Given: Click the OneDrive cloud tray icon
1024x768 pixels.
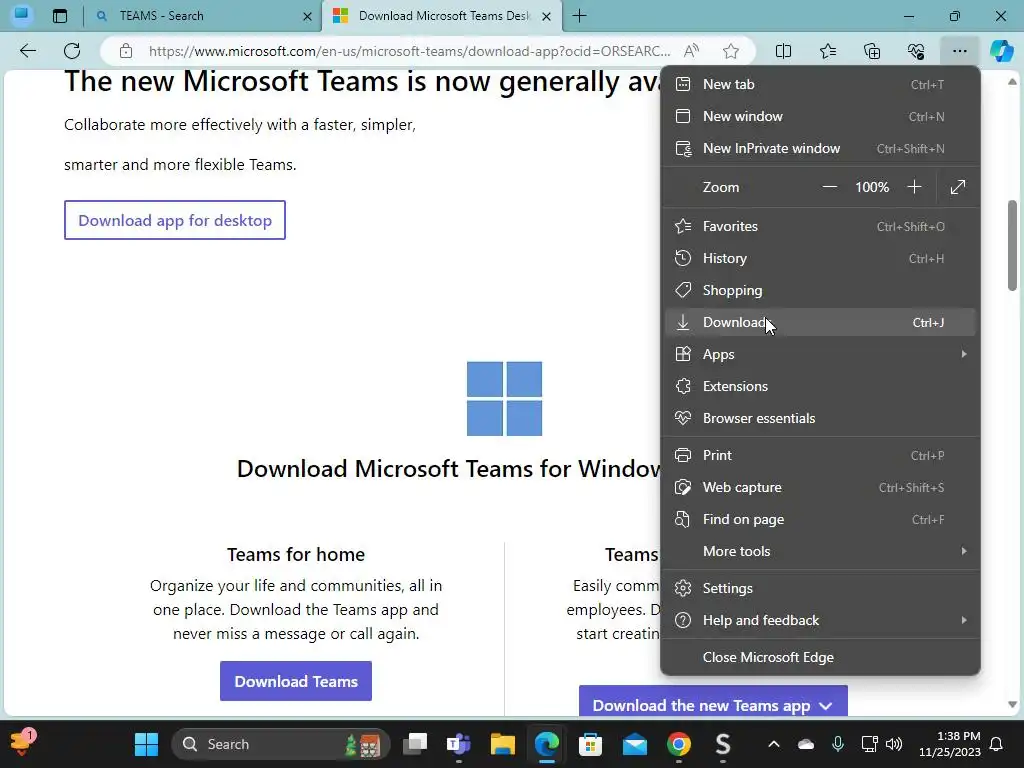Looking at the screenshot, I should [x=806, y=744].
